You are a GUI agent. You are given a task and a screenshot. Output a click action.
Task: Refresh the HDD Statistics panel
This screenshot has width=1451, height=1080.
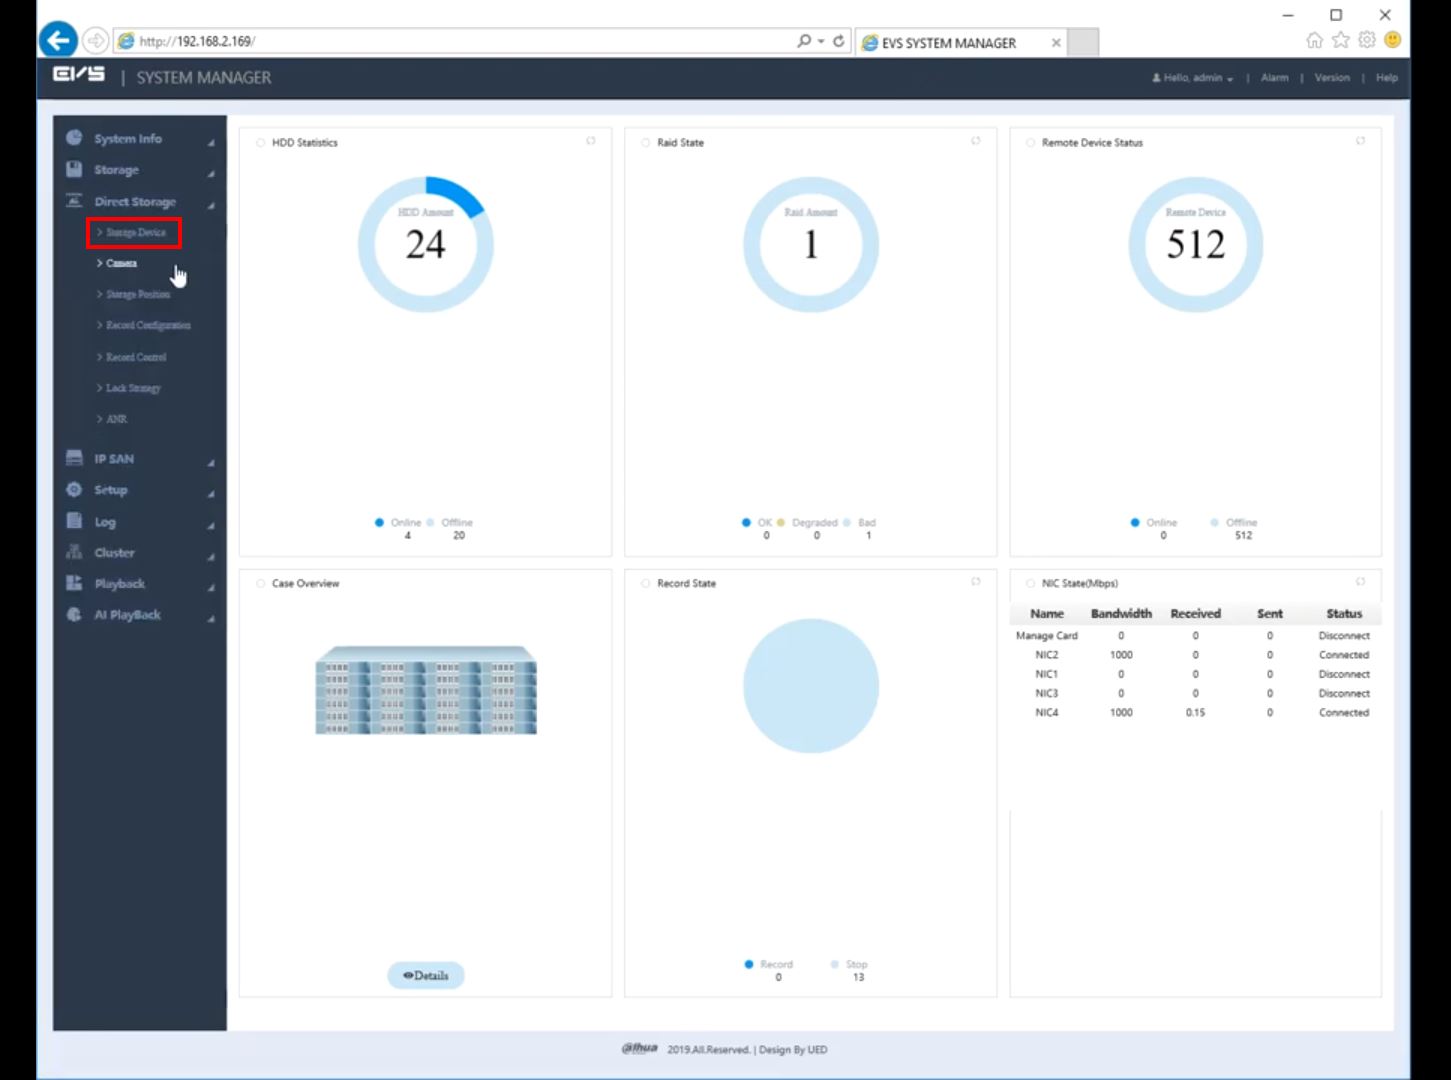(x=591, y=141)
